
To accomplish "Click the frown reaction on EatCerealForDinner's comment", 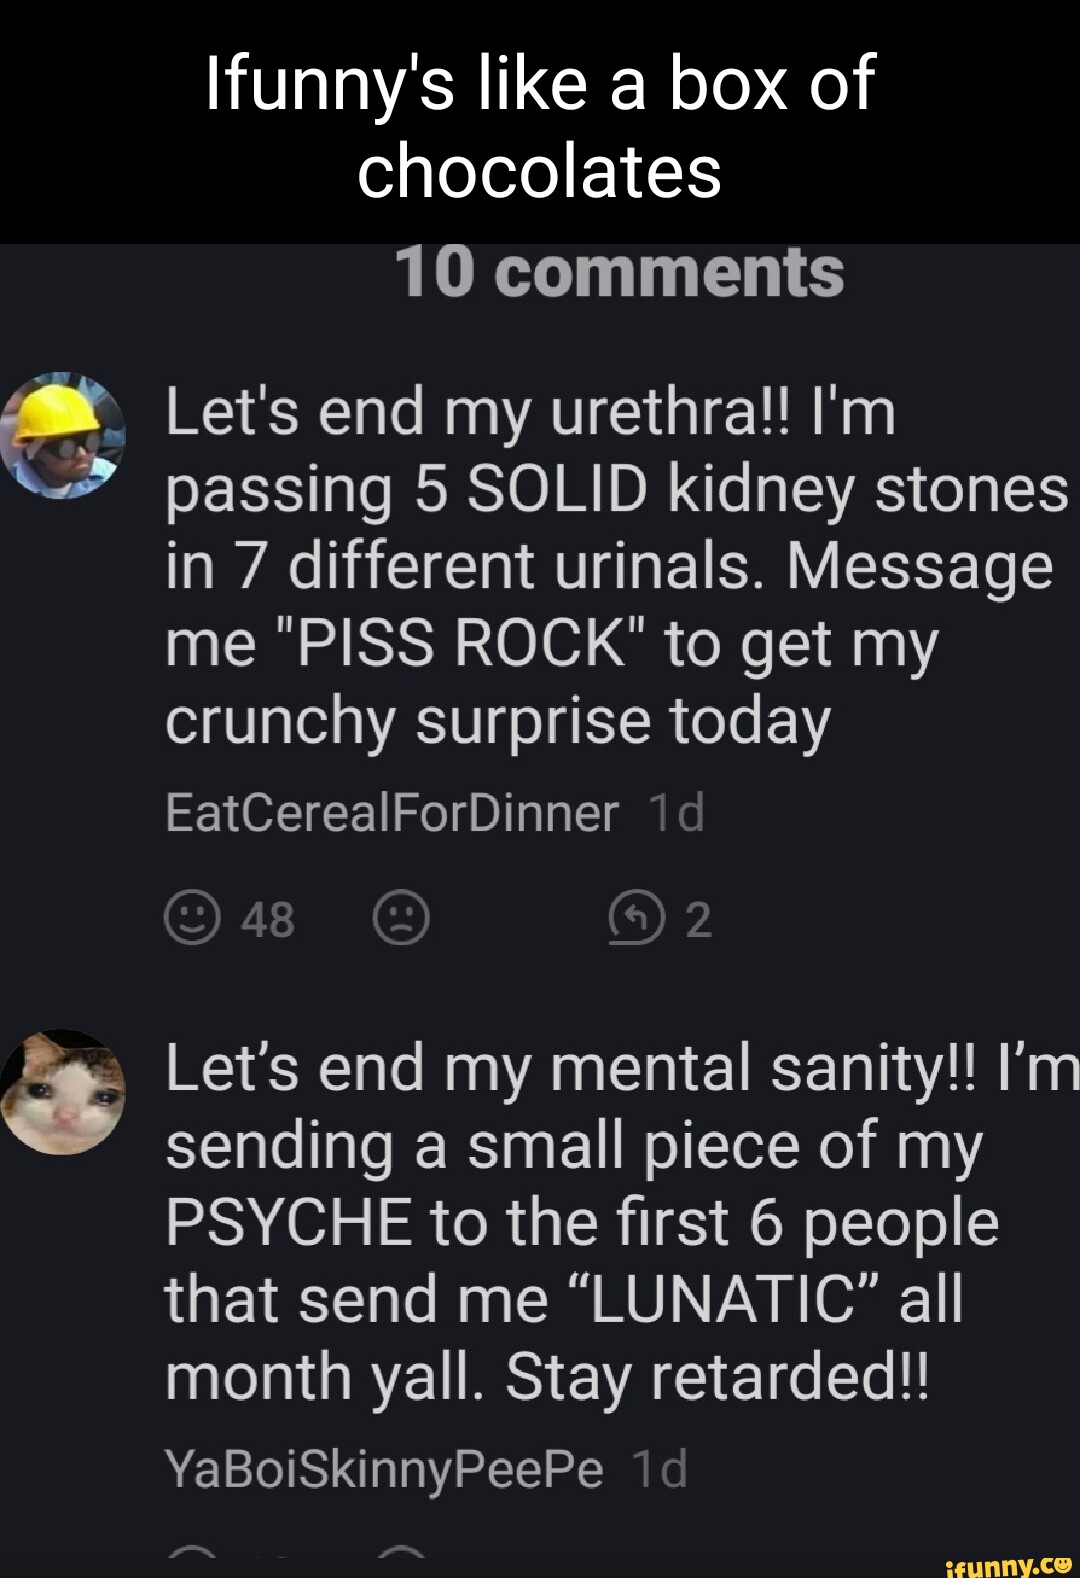I will [401, 918].
